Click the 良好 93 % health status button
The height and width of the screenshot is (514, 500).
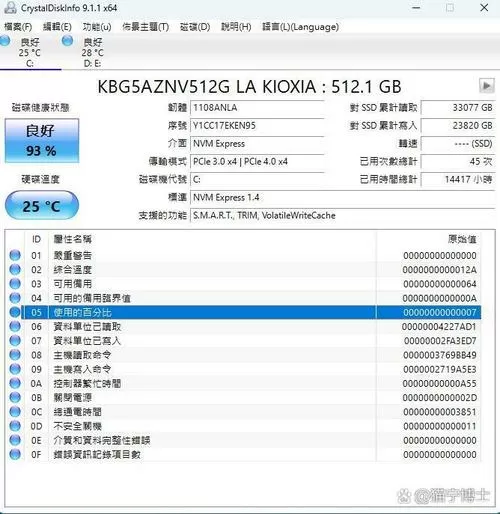point(42,140)
